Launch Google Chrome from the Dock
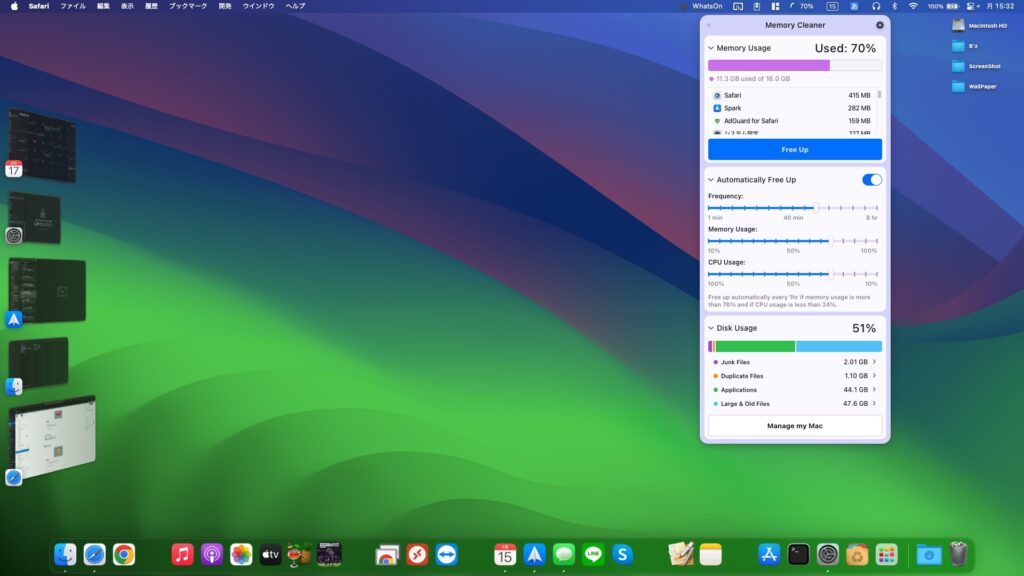The height and width of the screenshot is (576, 1024). tap(124, 554)
